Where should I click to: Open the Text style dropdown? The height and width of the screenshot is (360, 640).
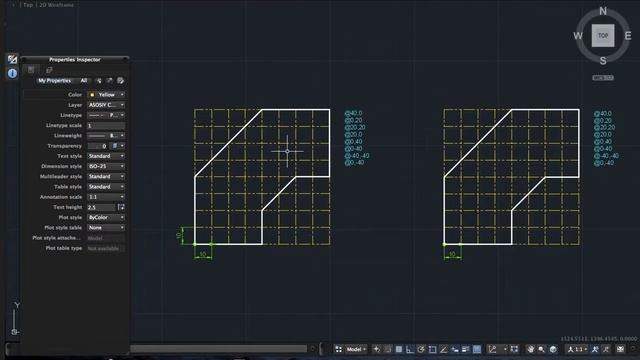tap(106, 156)
